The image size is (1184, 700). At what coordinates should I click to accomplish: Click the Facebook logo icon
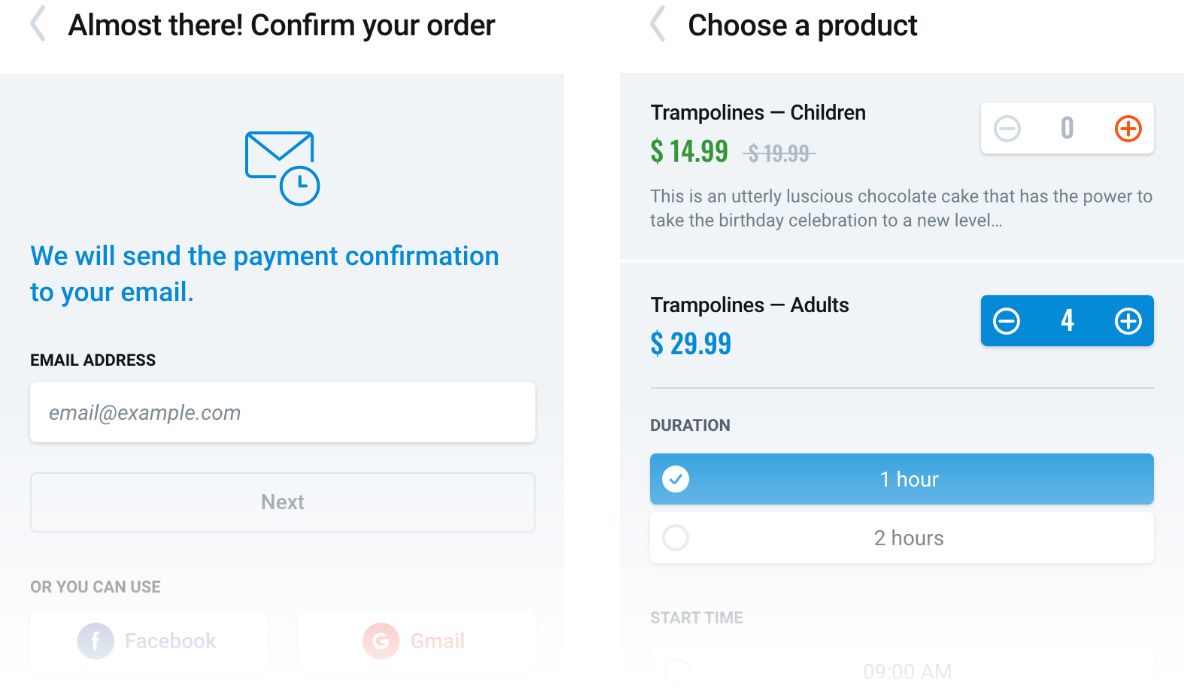tap(96, 641)
